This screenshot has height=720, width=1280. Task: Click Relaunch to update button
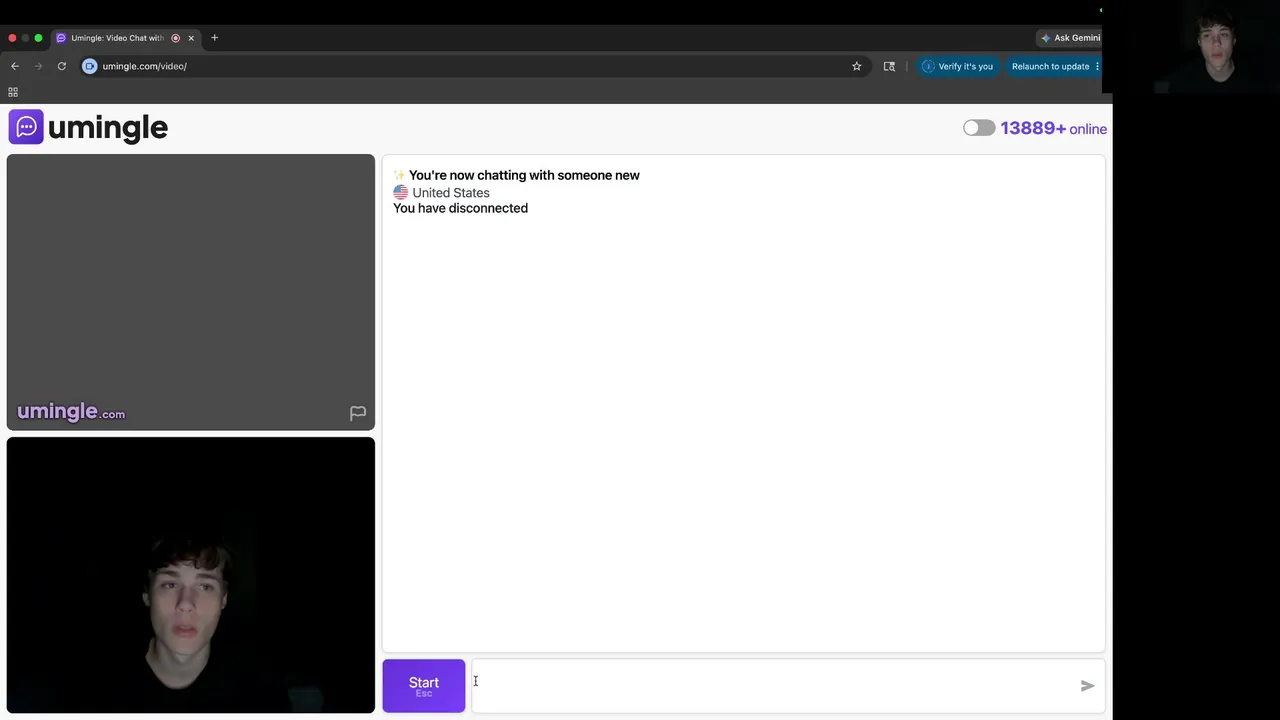(x=1055, y=66)
